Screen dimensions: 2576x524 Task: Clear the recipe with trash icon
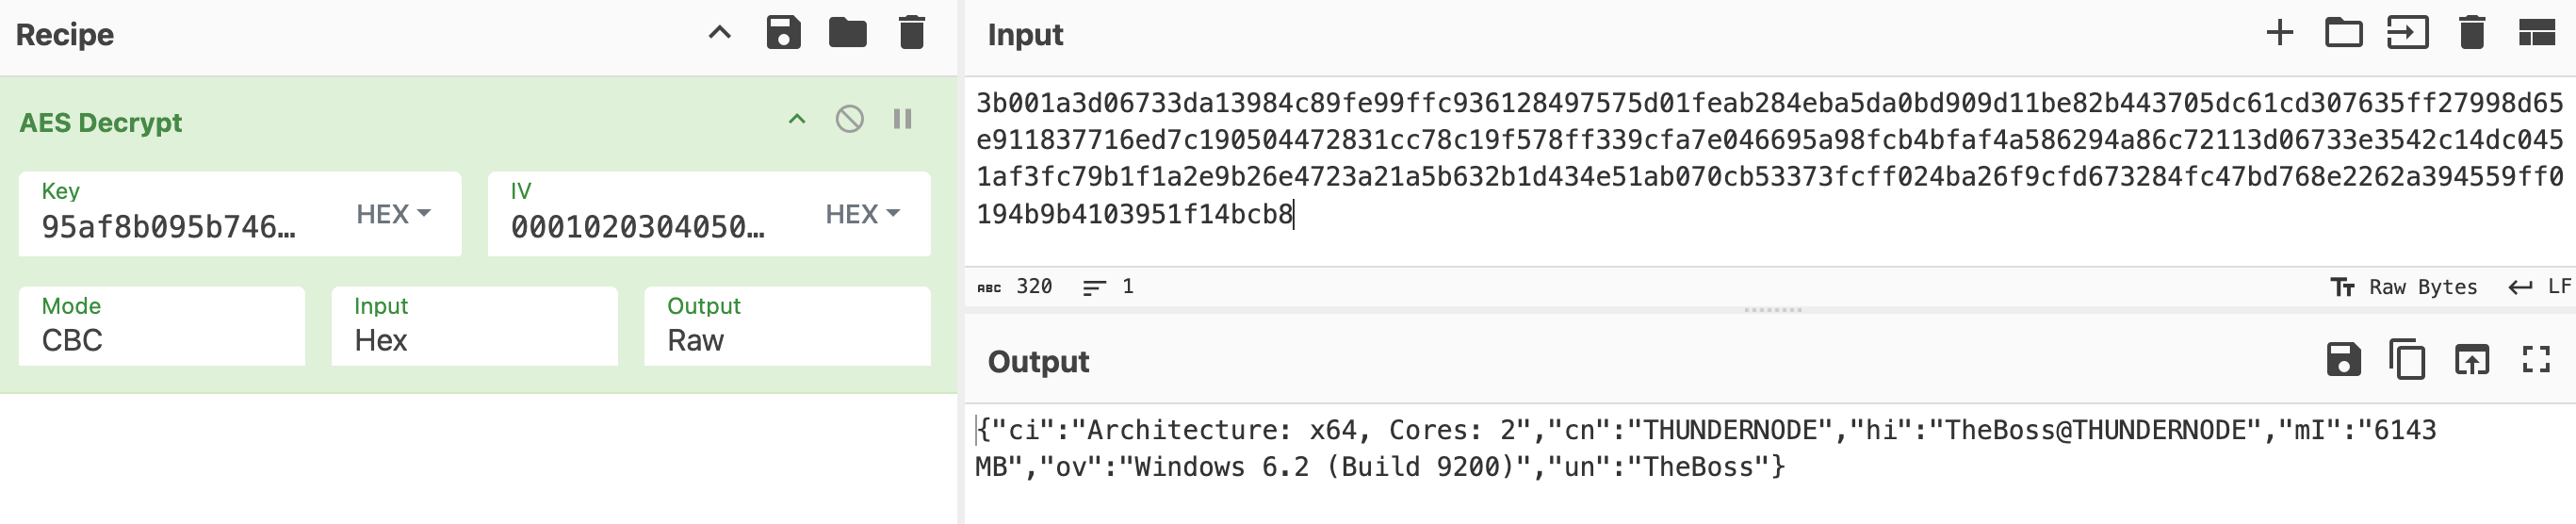point(911,33)
